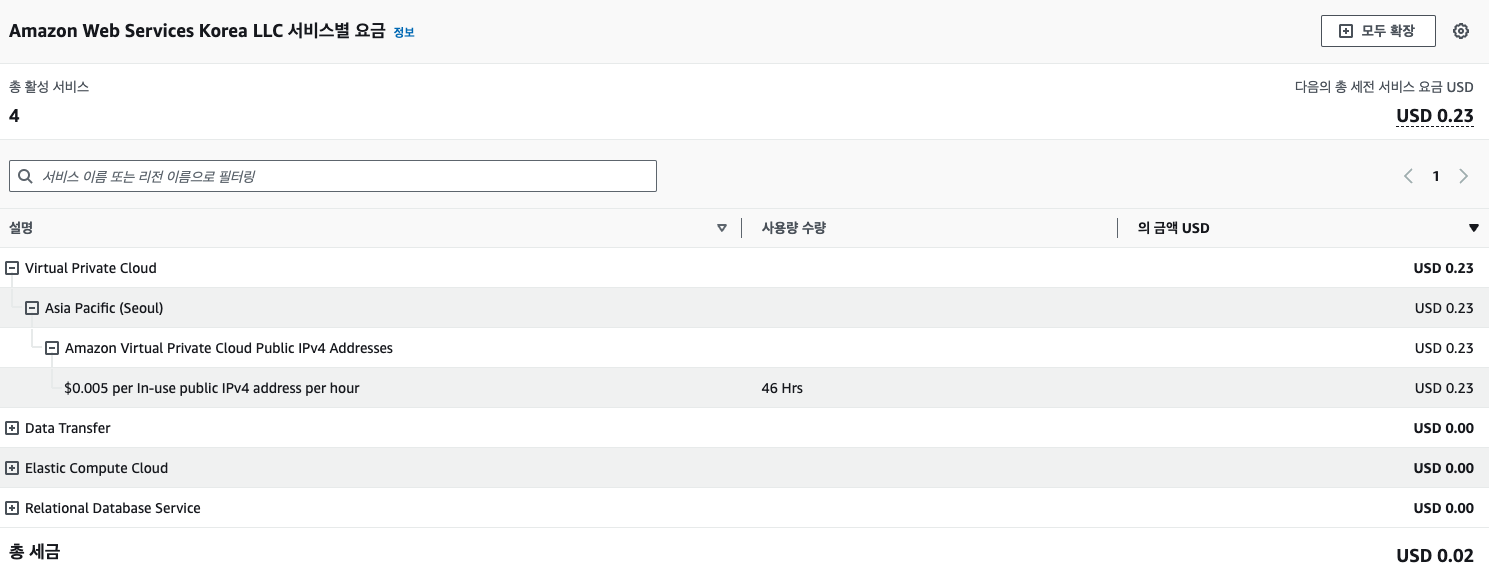Click the 모두 확장 expand-all button

1378,31
